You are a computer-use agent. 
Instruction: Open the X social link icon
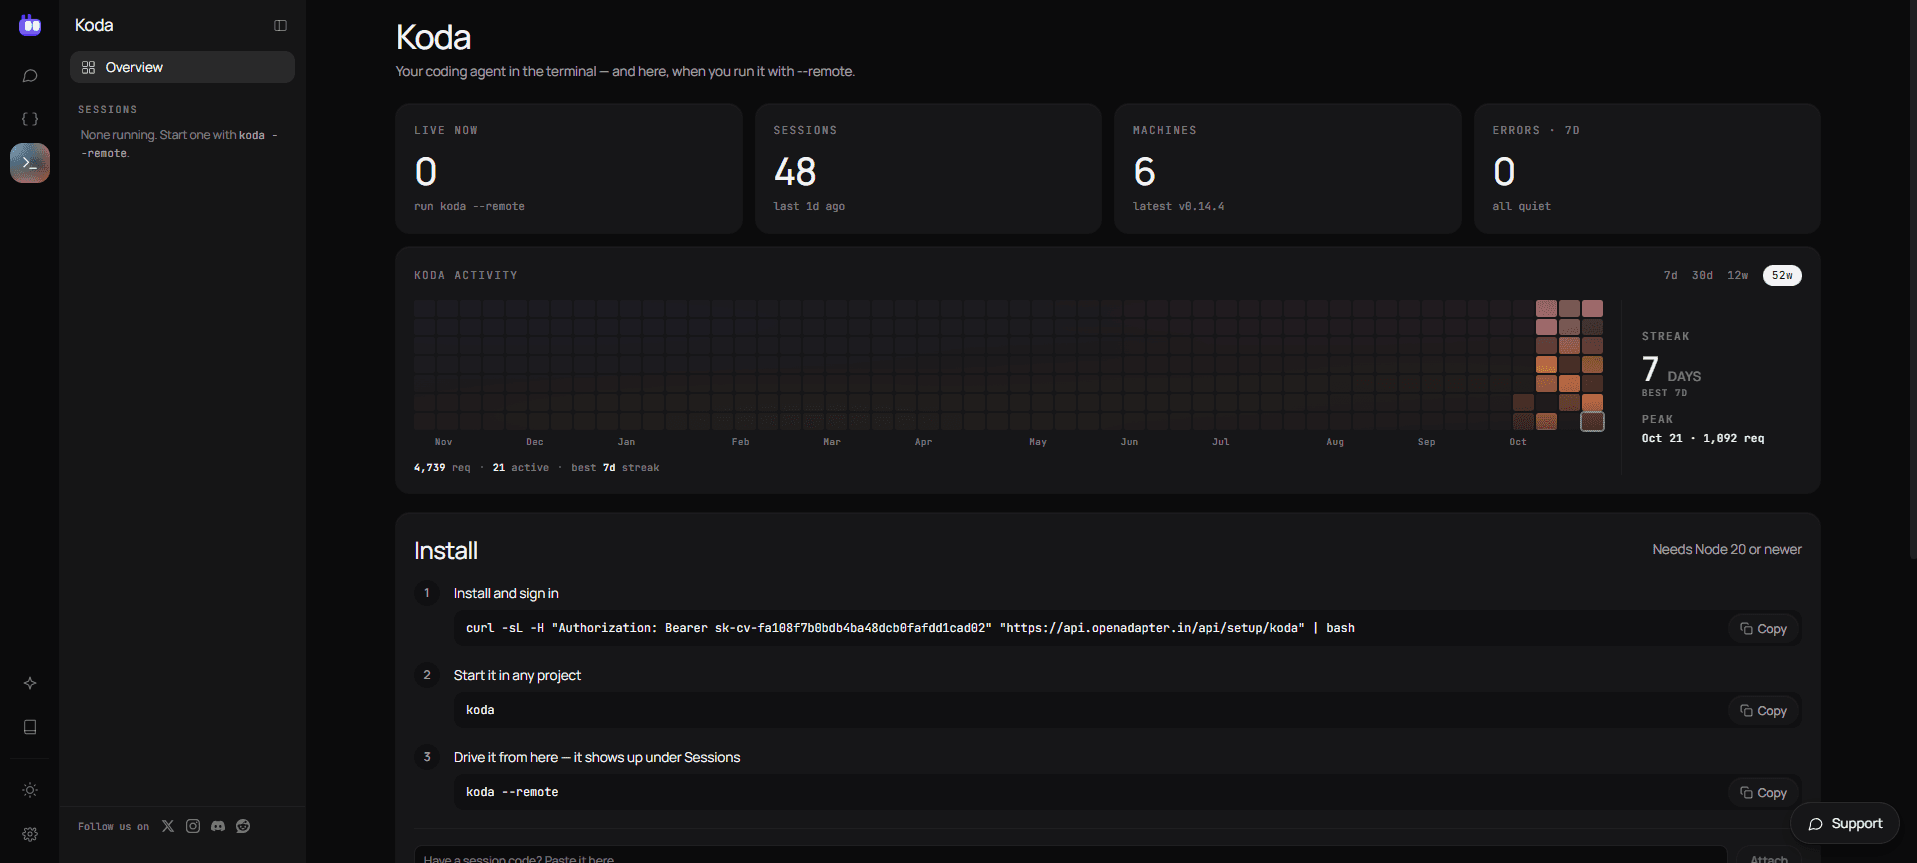pos(168,826)
